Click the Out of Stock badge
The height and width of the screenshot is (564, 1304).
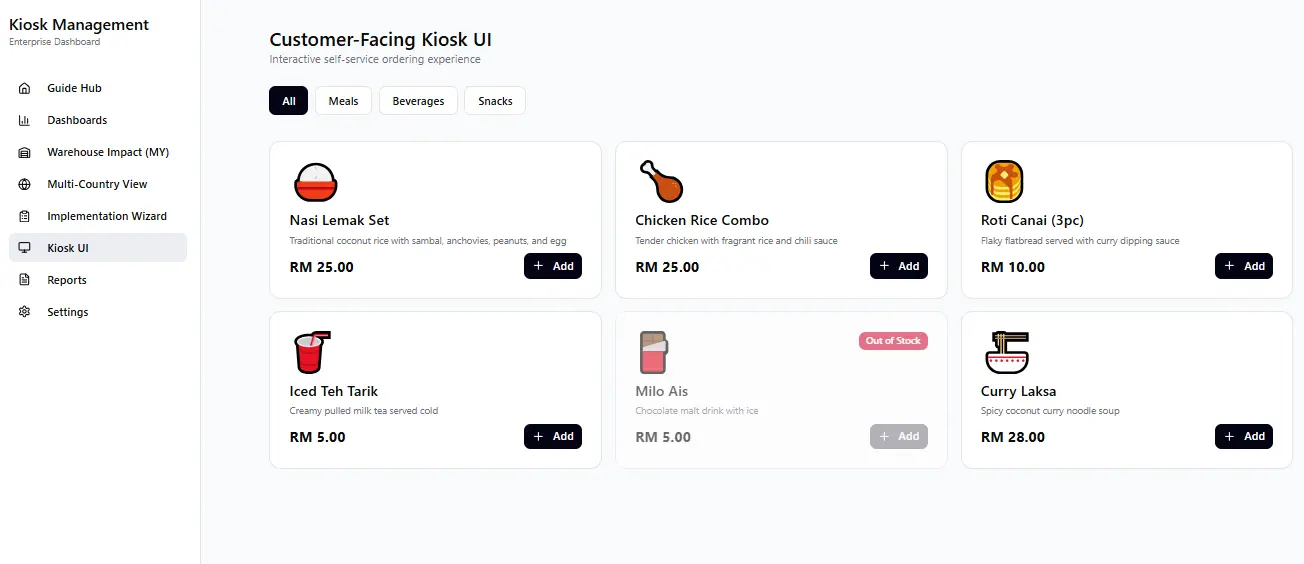893,341
